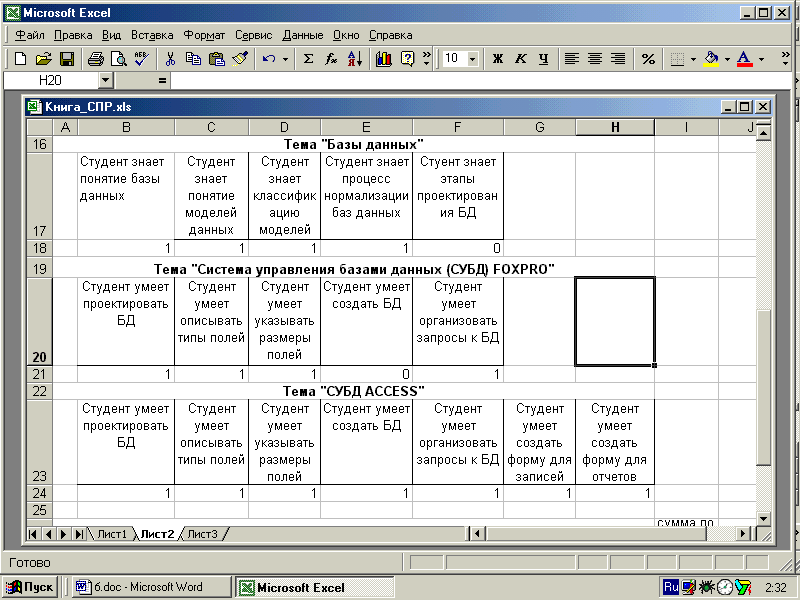Select cell with Тема "СУБД ACCESS"
Image resolution: width=800 pixels, height=600 pixels.
[354, 391]
